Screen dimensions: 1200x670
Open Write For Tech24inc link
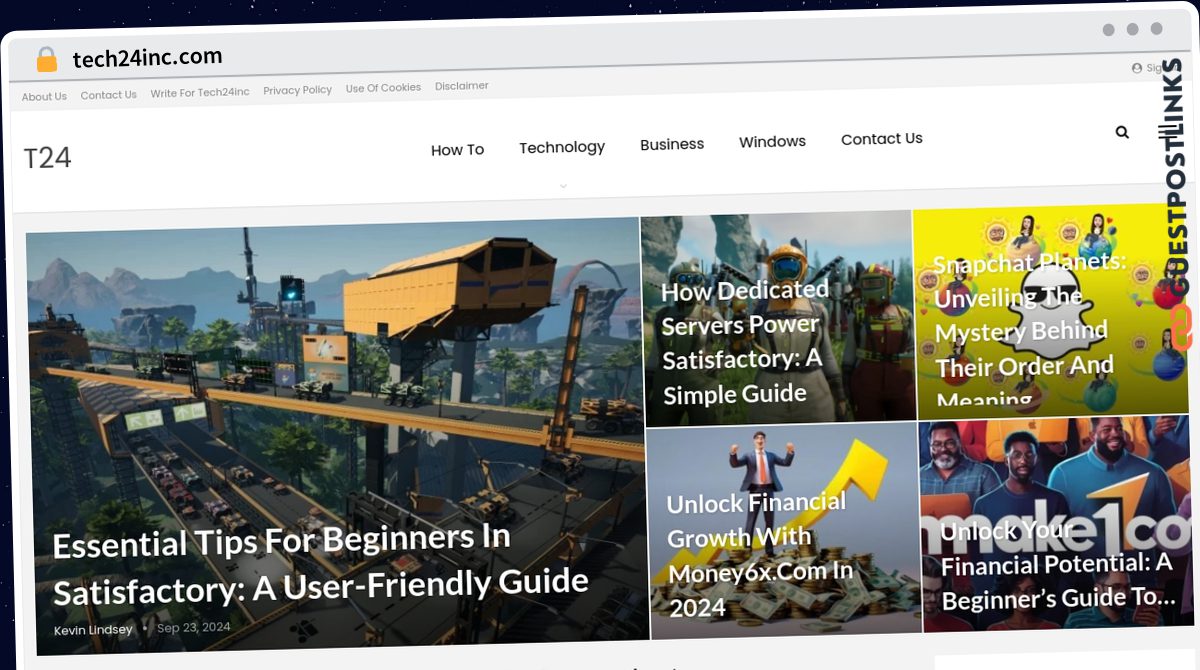pyautogui.click(x=200, y=93)
